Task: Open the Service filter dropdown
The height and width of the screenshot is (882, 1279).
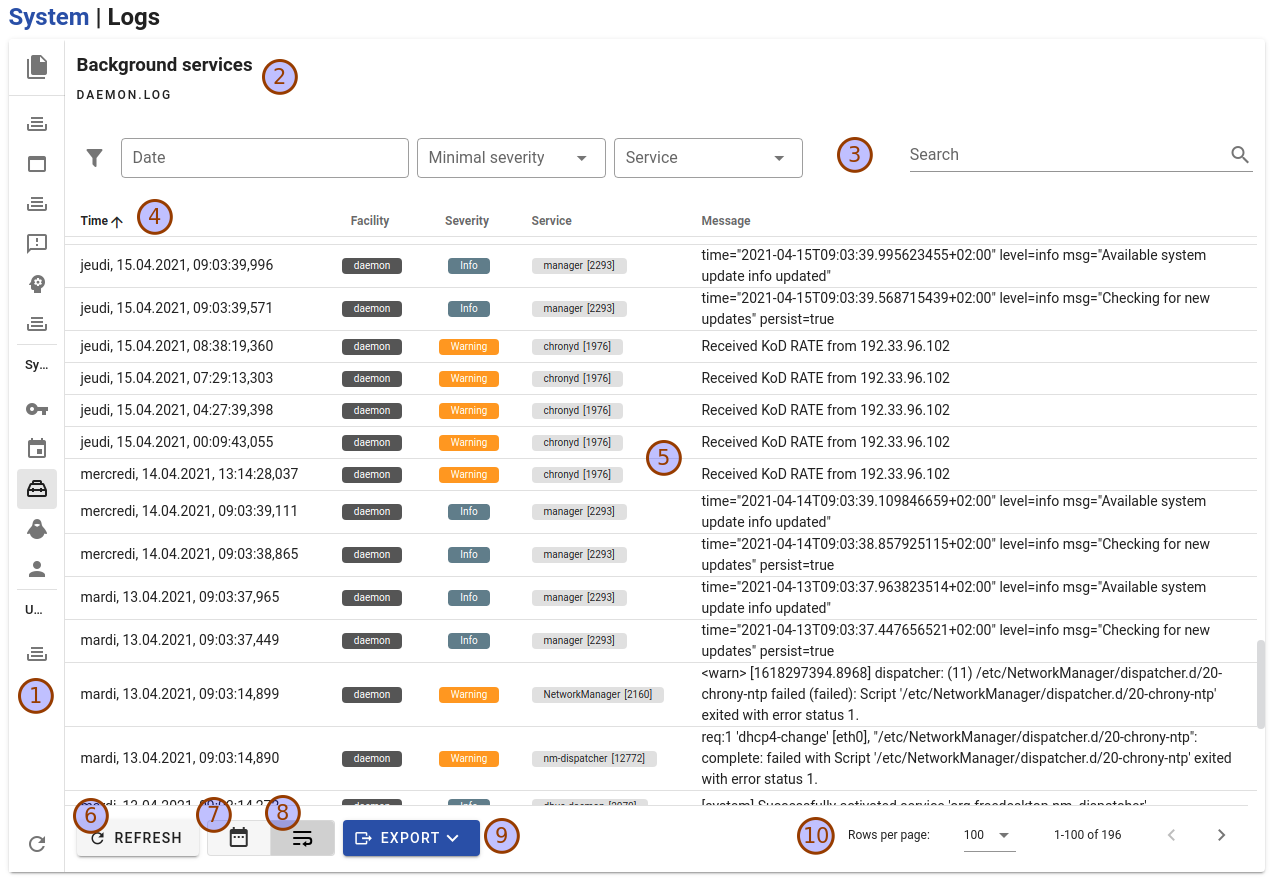Action: tap(707, 158)
